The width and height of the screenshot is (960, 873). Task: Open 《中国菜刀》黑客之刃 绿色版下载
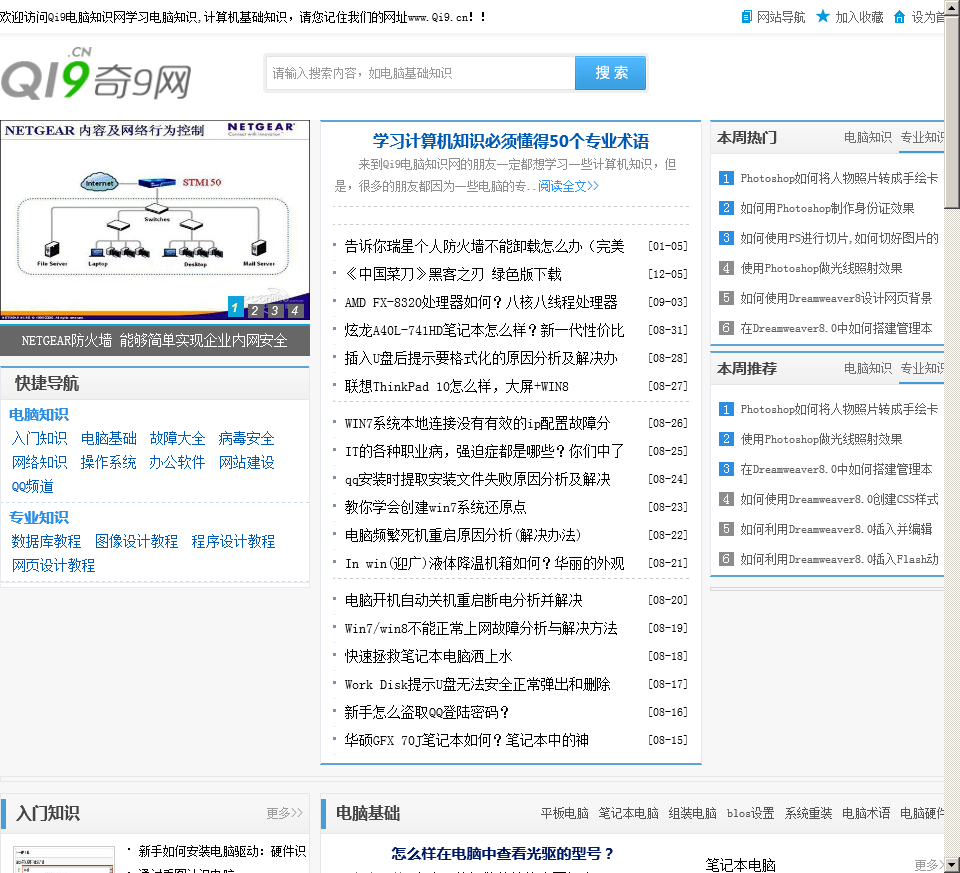pyautogui.click(x=453, y=274)
